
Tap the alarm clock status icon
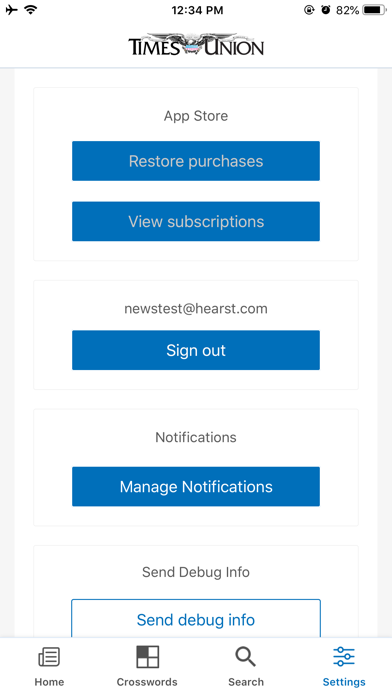[326, 10]
